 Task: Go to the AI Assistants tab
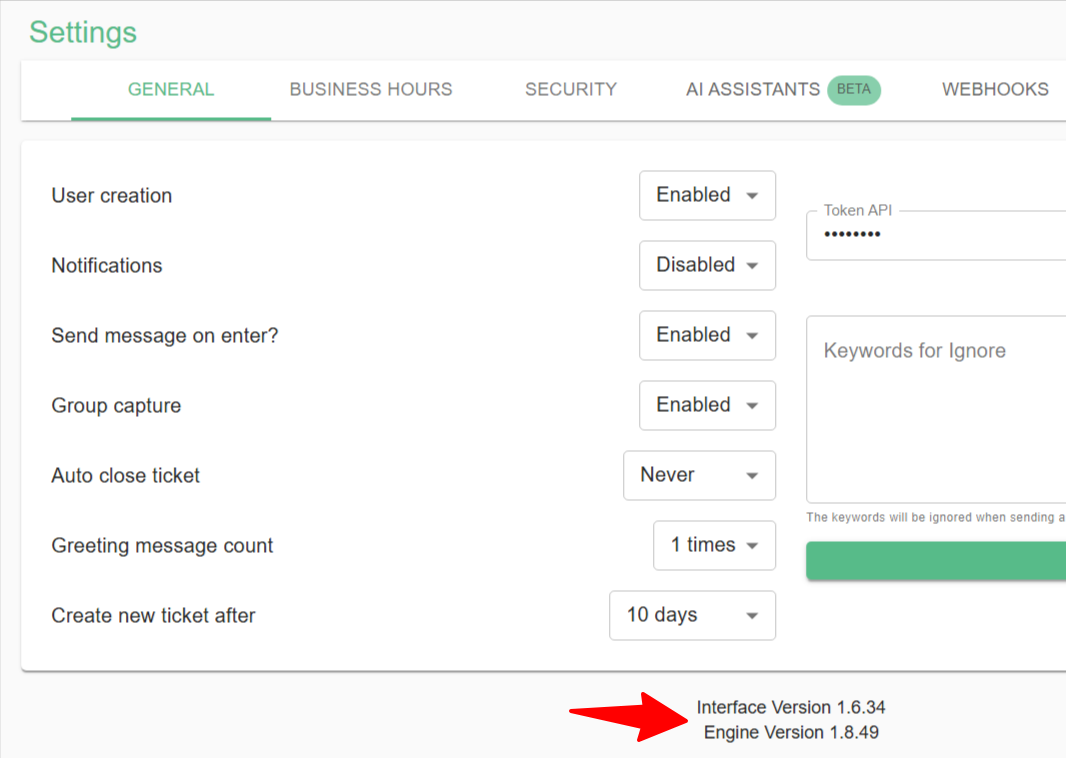(752, 89)
